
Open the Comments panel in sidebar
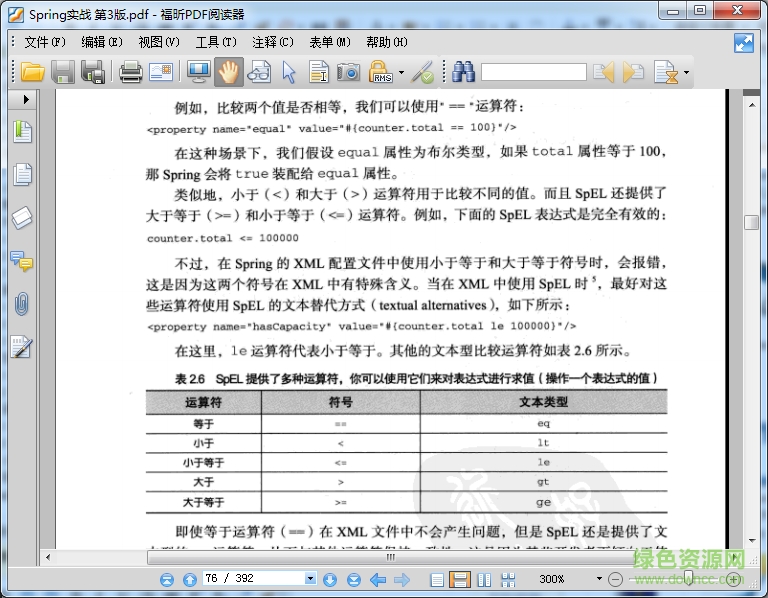tap(22, 262)
